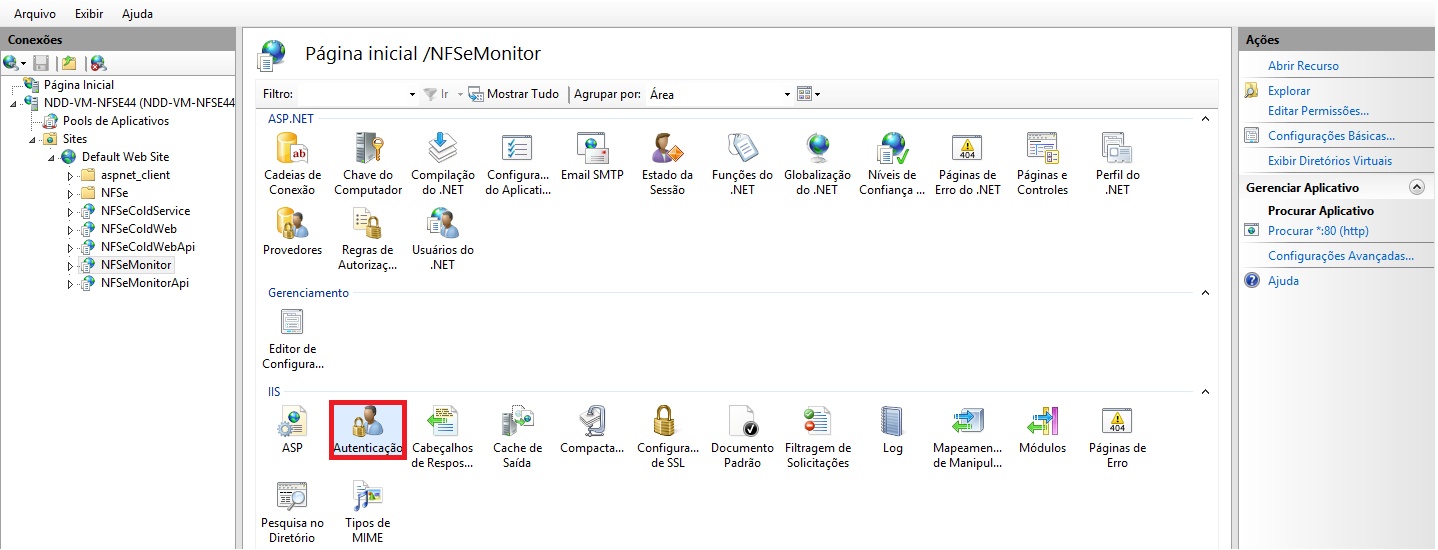Open Cadeias de Conexão feature
This screenshot has width=1438, height=550.
[x=292, y=164]
